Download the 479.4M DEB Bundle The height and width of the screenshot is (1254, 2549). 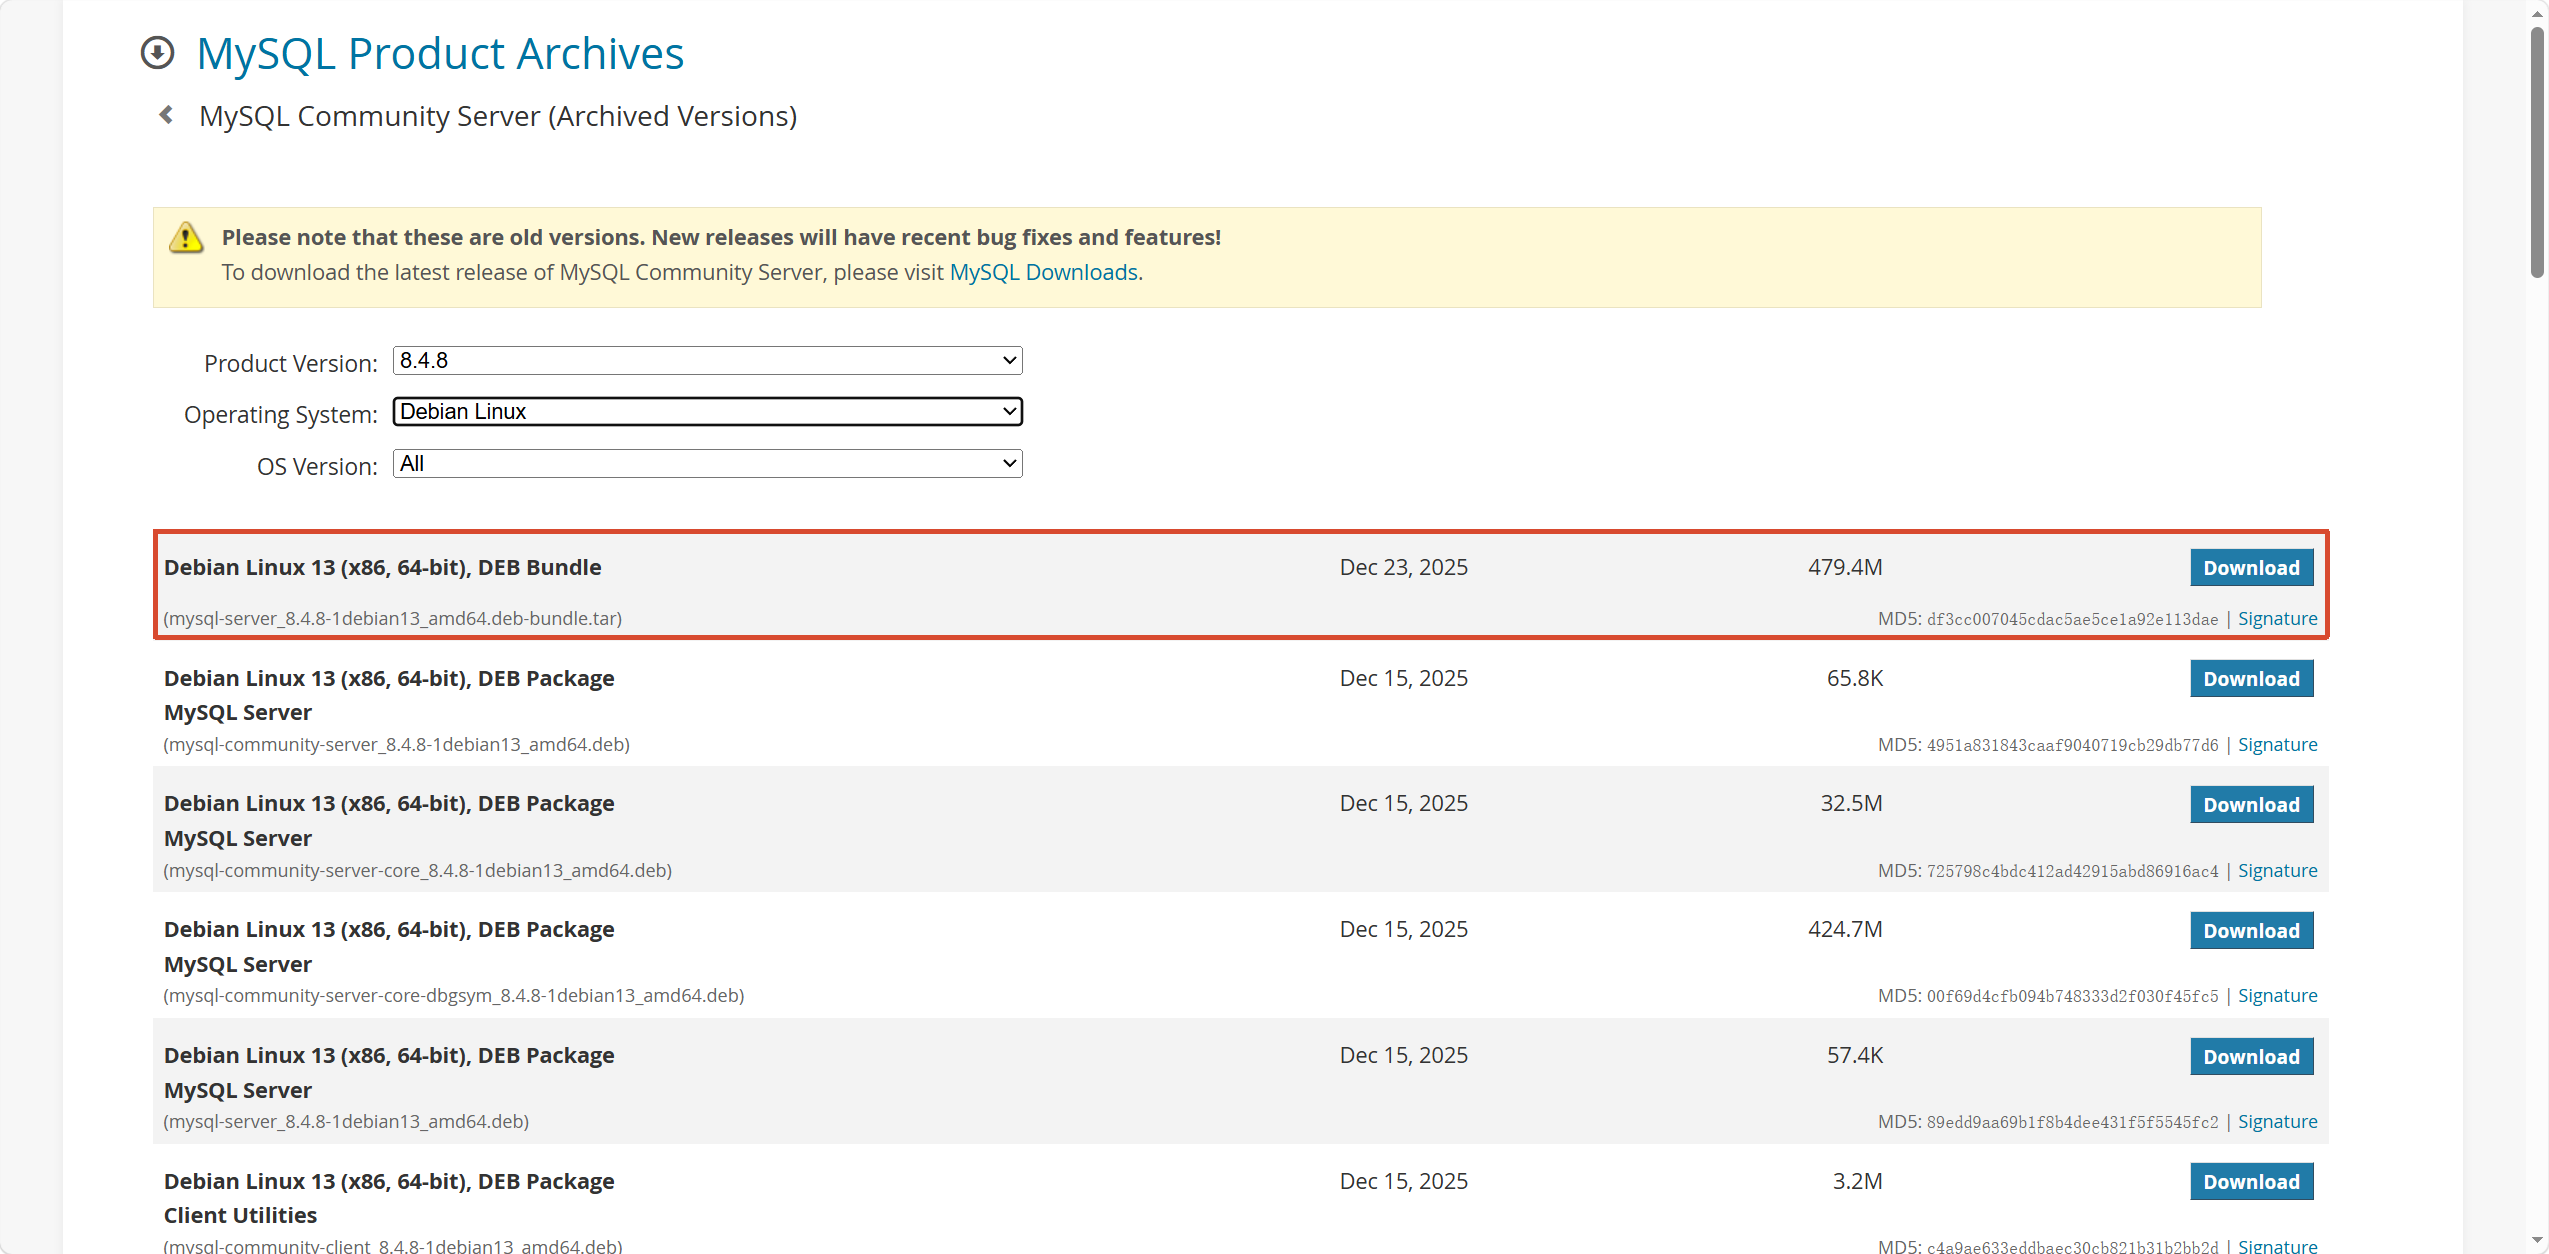[2250, 567]
